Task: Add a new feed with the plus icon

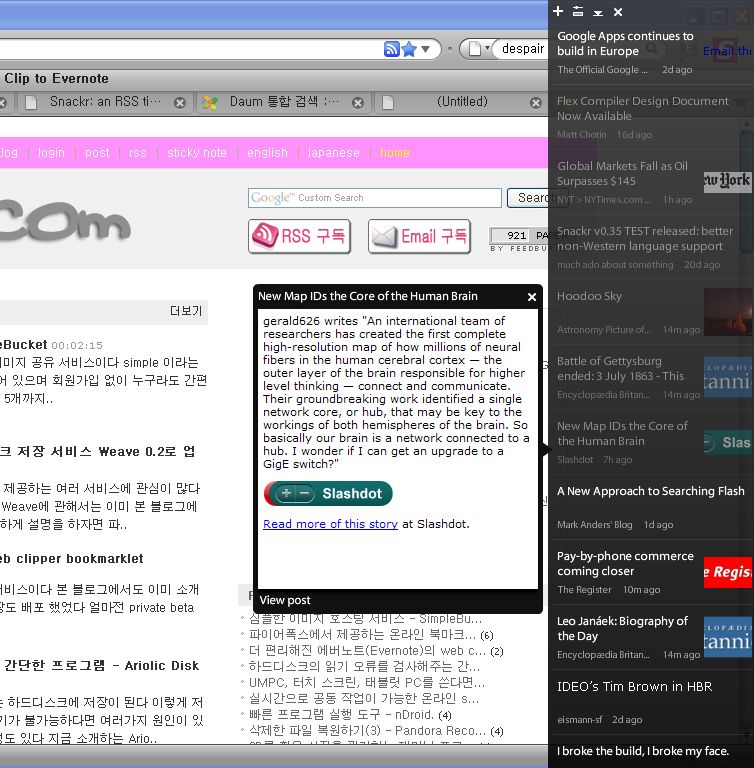Action: 558,11
